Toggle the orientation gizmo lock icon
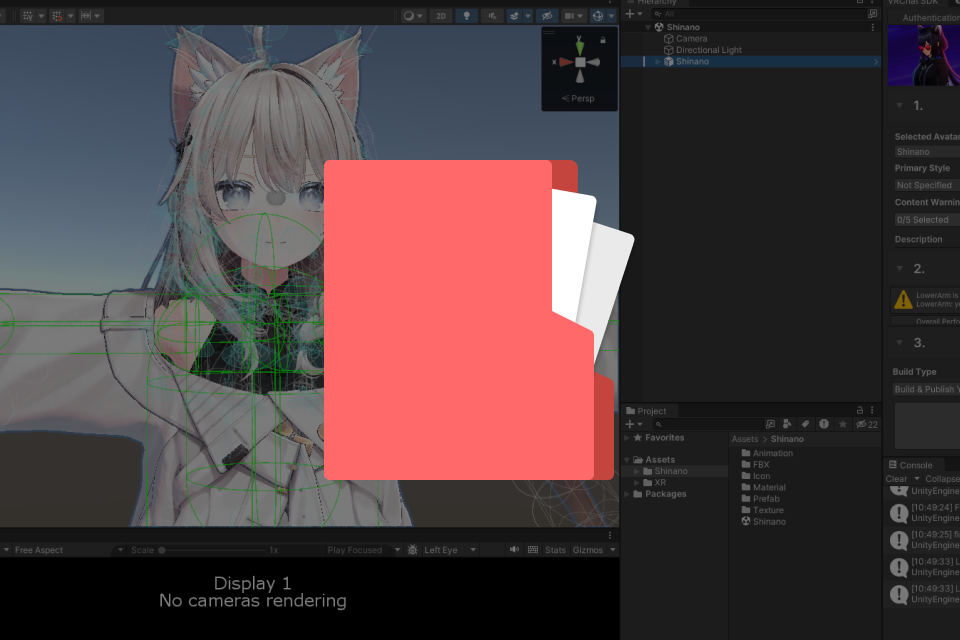 click(x=603, y=40)
